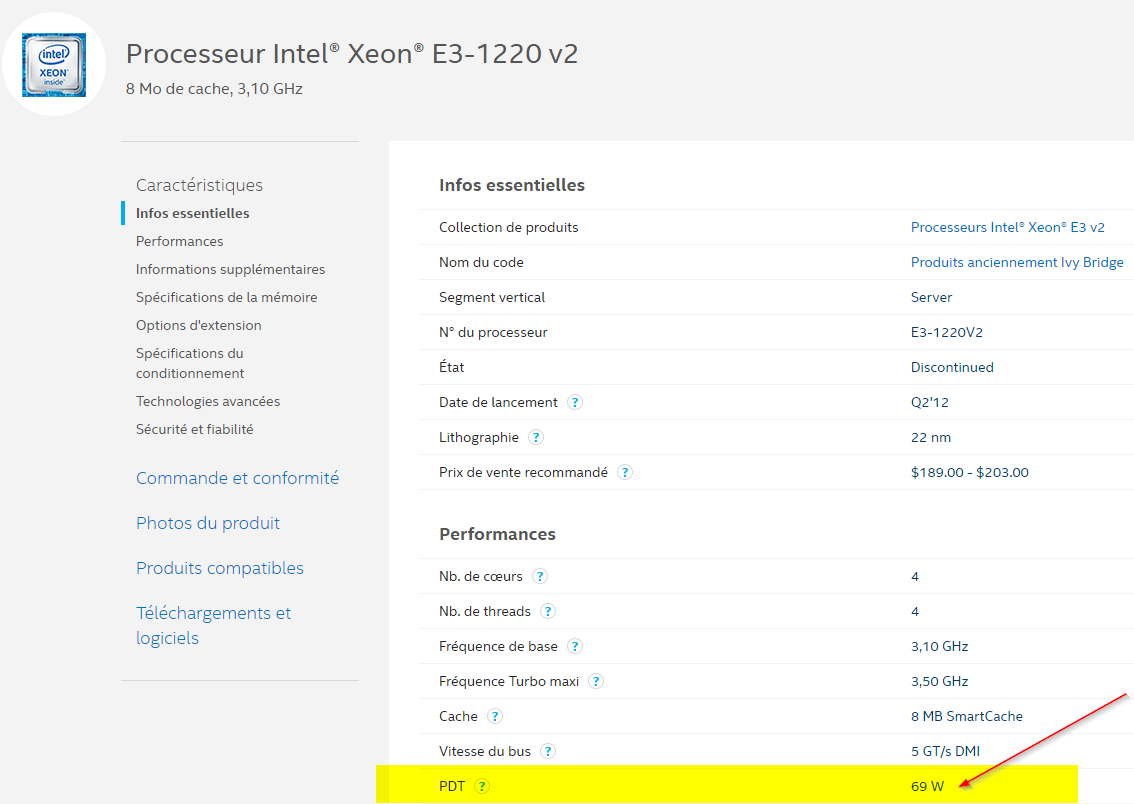Click the N° du processeur label
Image resolution: width=1134 pixels, height=804 pixels.
click(493, 333)
